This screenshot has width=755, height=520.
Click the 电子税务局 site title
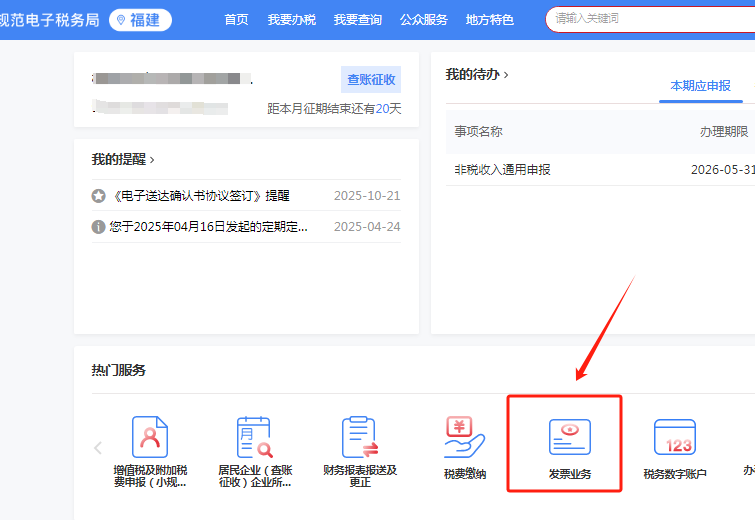point(50,20)
